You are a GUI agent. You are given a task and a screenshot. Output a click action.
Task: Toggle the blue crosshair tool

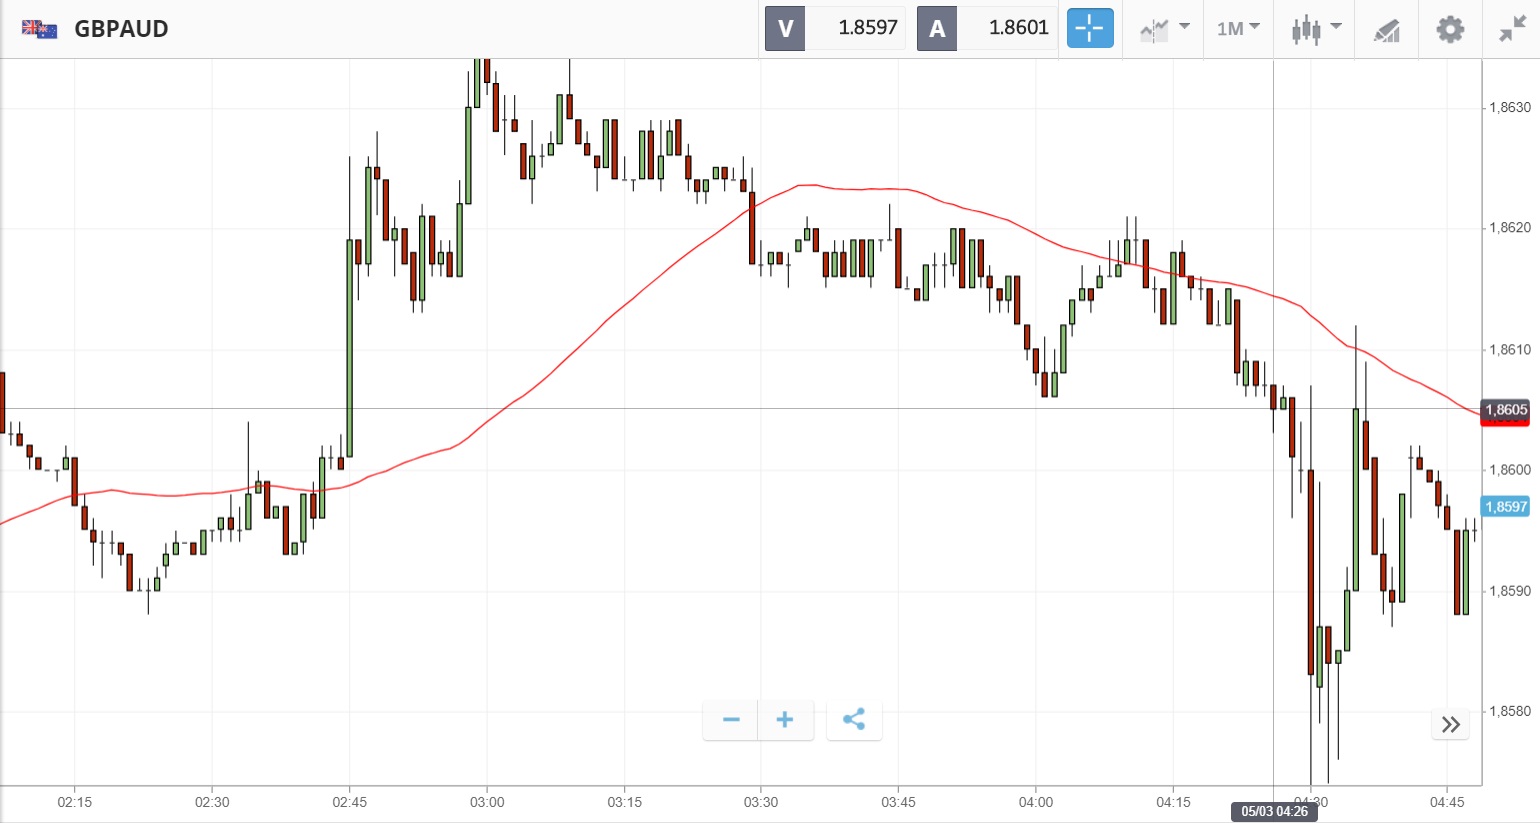[1089, 28]
